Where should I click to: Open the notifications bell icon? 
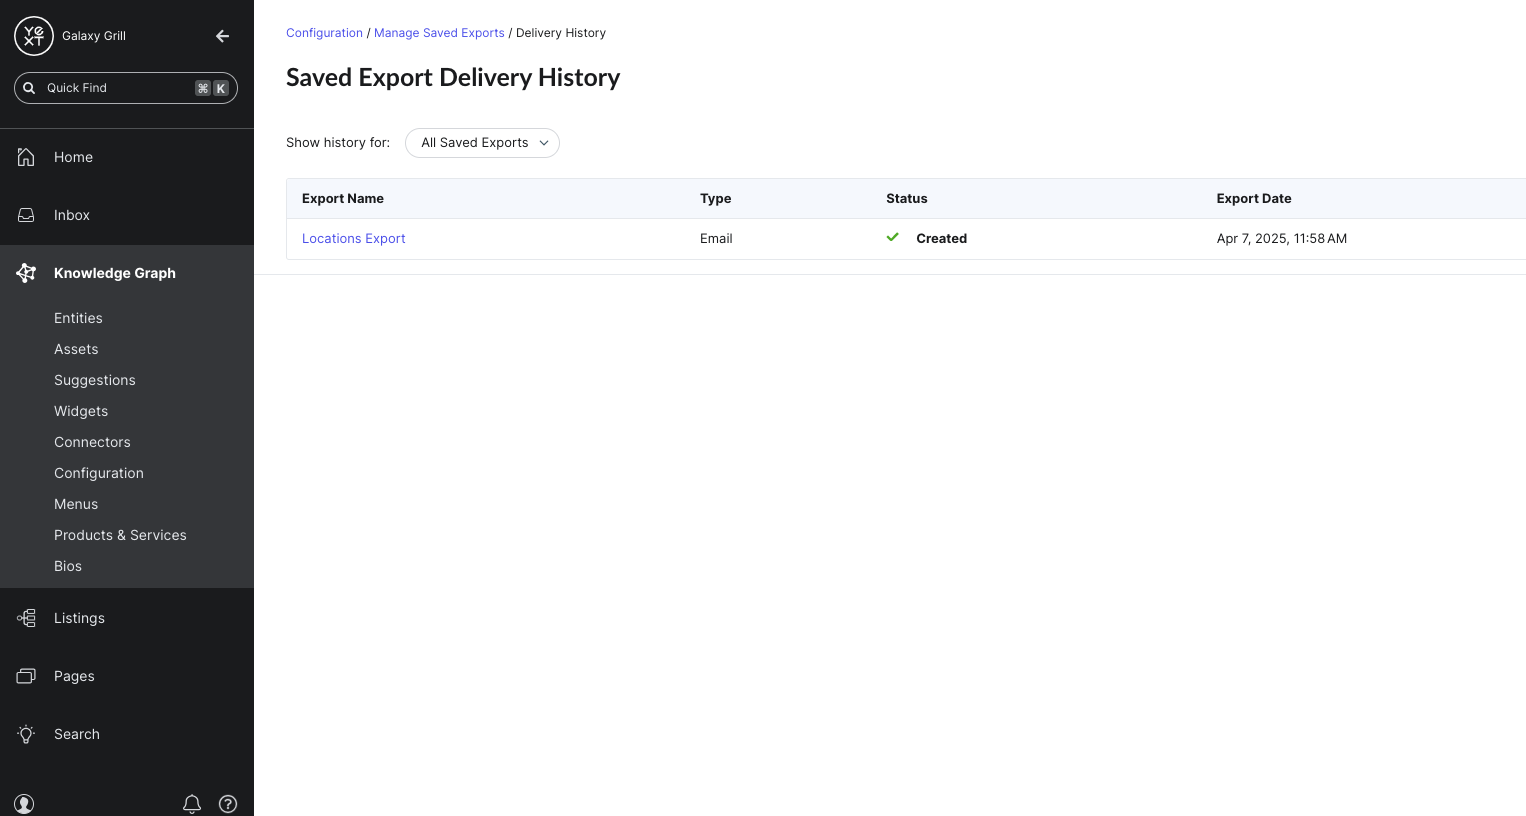pos(192,804)
